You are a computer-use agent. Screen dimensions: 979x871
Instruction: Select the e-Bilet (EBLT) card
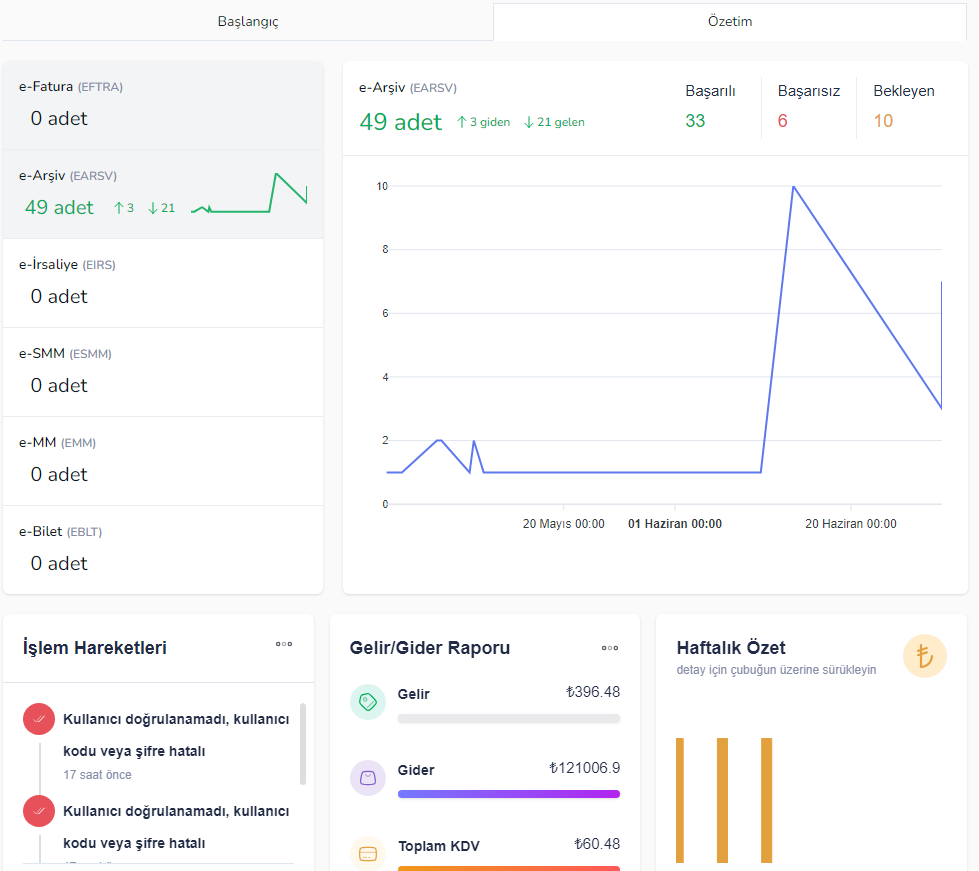[163, 550]
